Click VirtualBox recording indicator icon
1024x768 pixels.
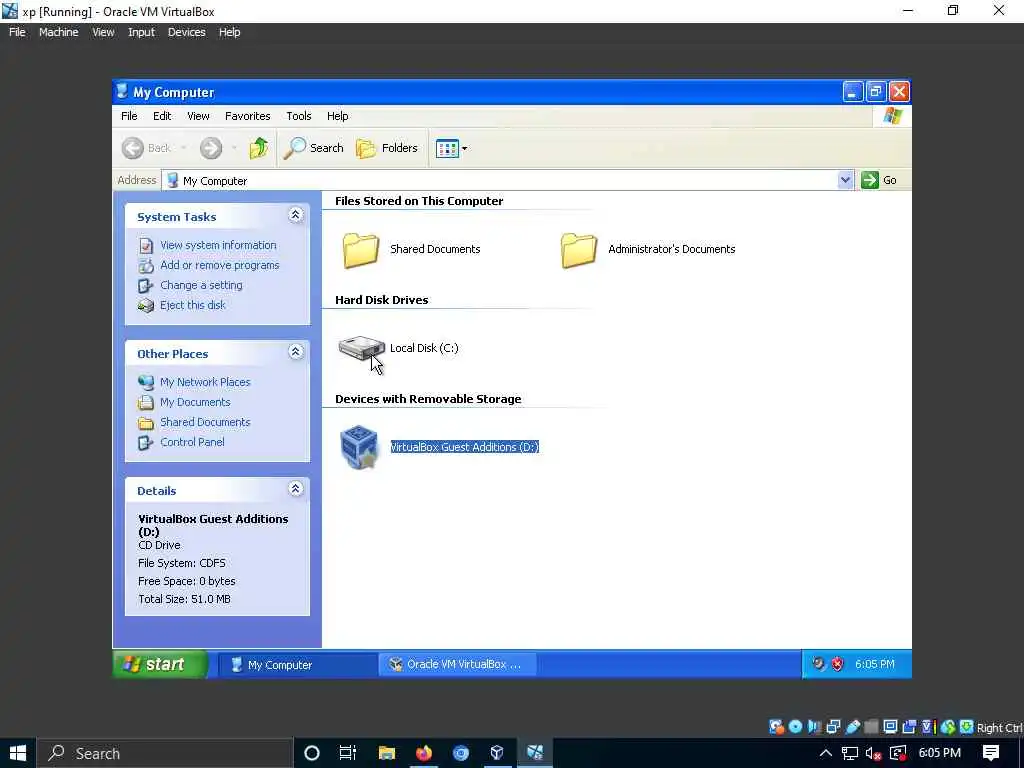tap(909, 727)
